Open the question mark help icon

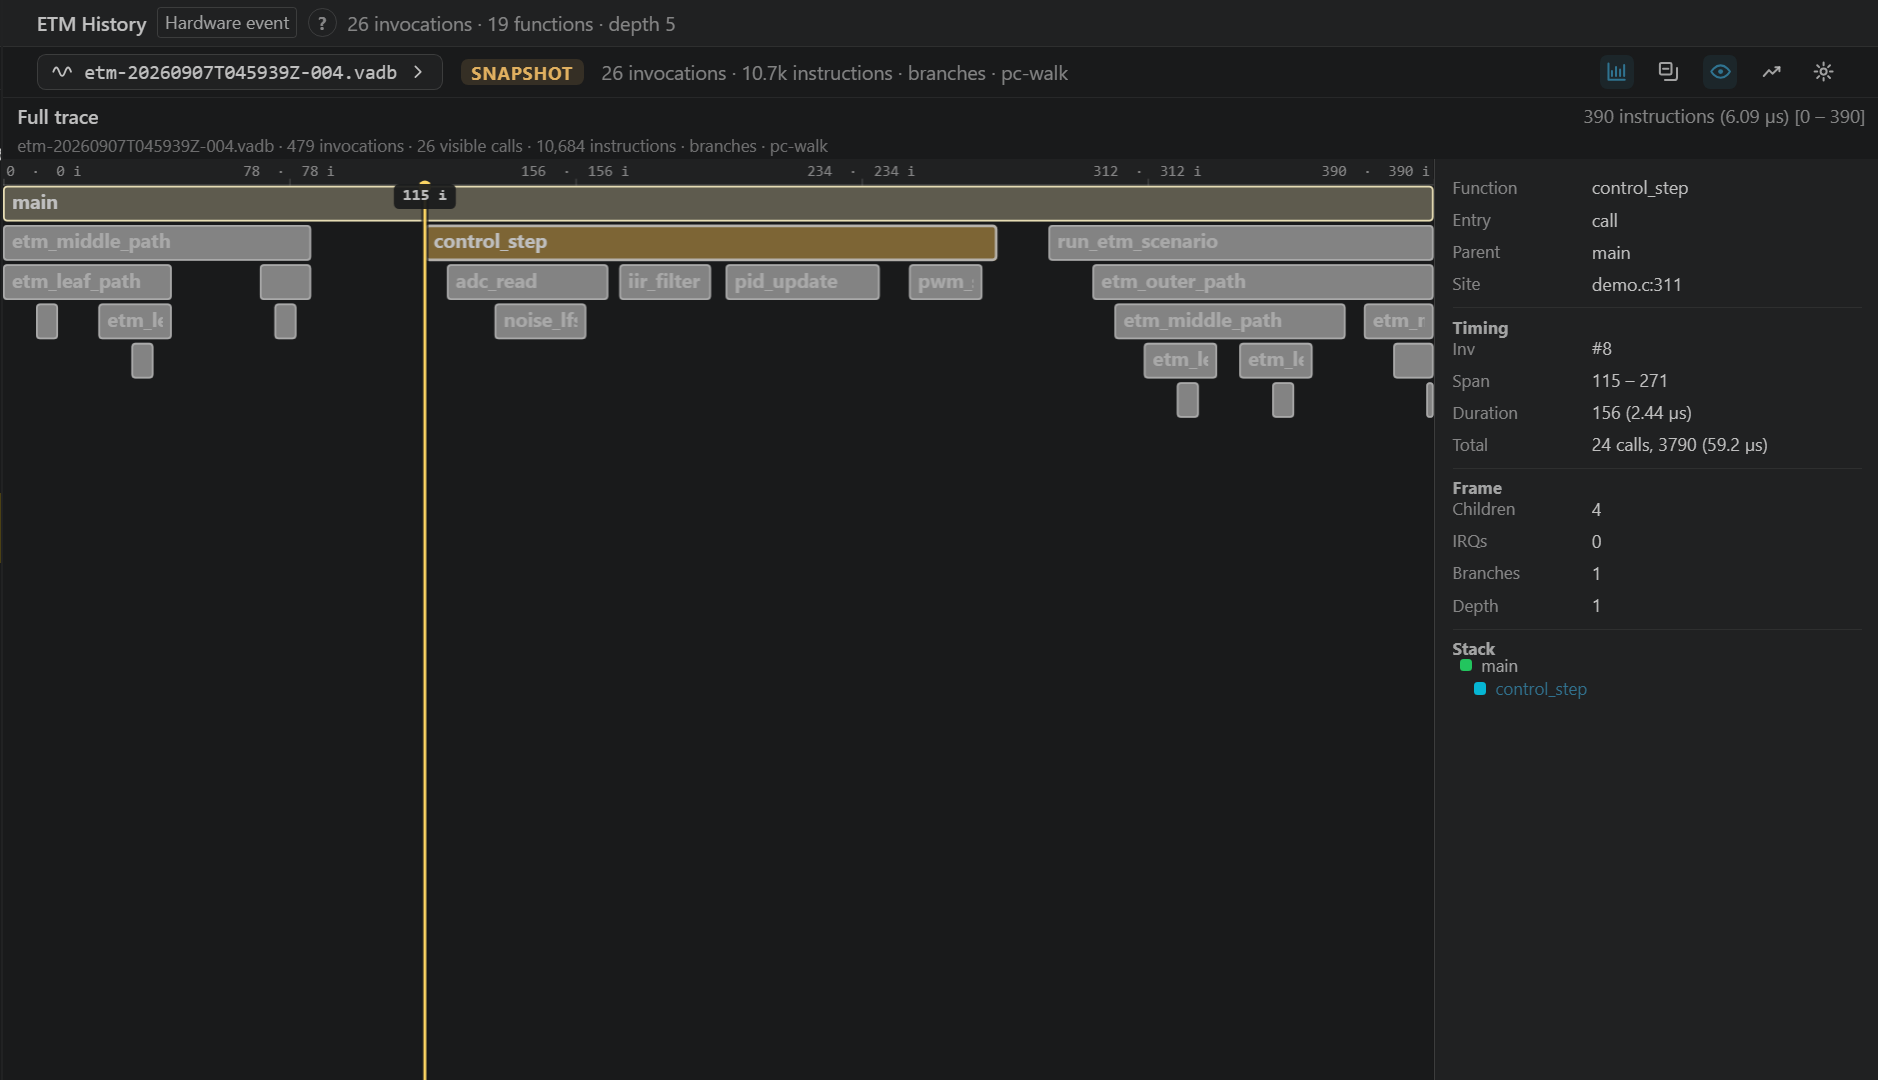322,23
